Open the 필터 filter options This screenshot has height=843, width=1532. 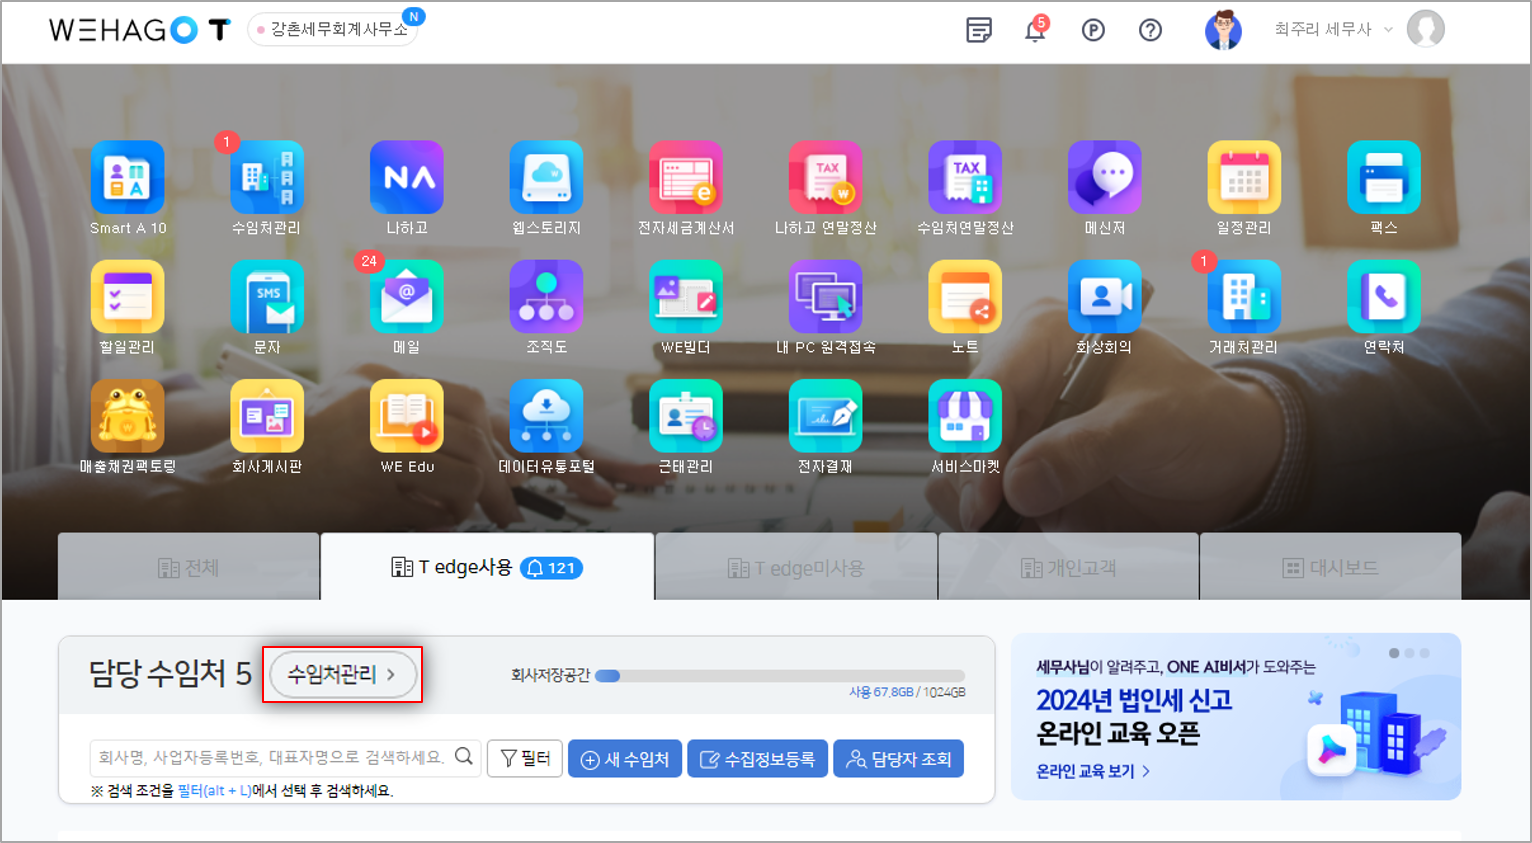(x=524, y=758)
